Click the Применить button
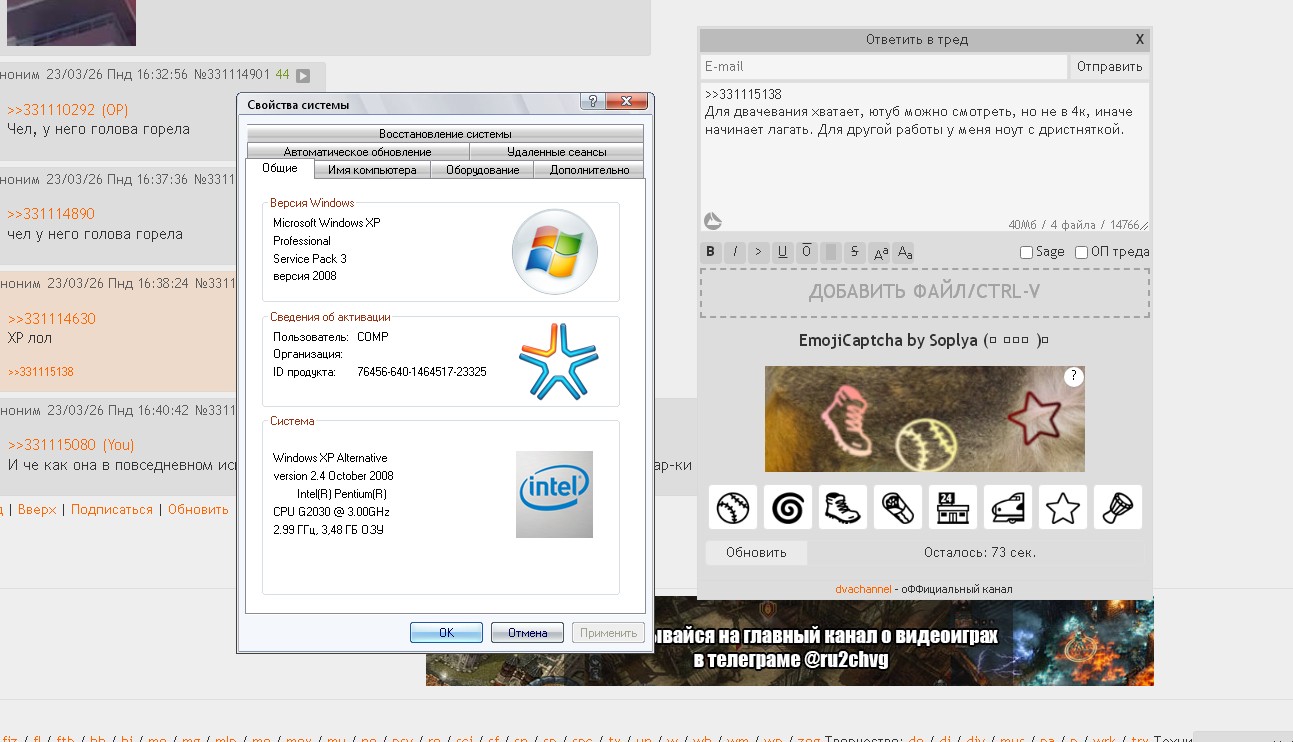This screenshot has height=742, width=1293. pyautogui.click(x=609, y=633)
